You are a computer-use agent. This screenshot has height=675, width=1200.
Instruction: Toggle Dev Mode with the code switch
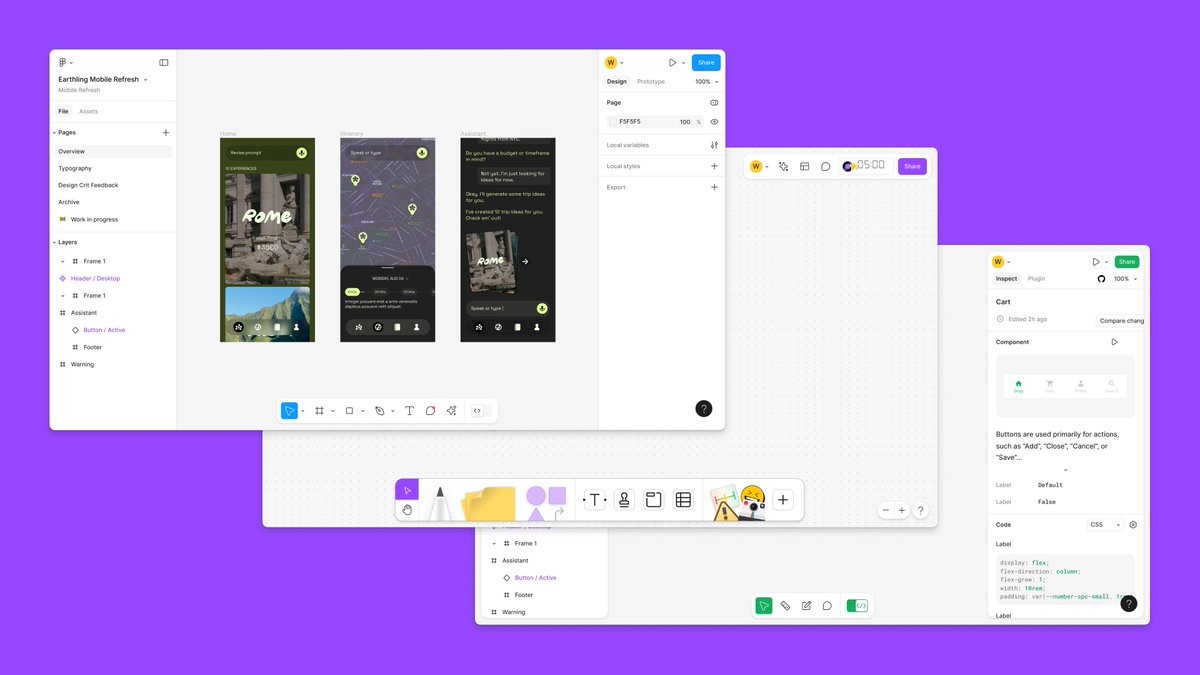click(x=477, y=410)
